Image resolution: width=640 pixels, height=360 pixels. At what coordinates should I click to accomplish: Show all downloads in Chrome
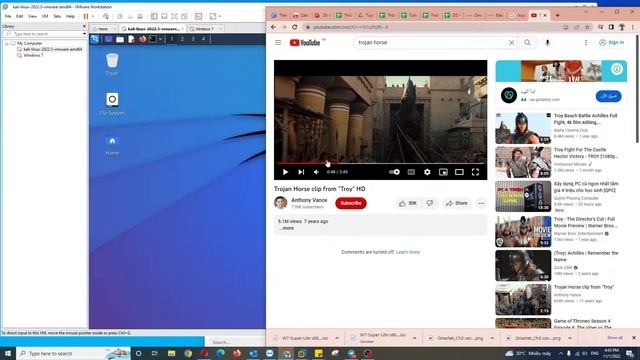(615, 338)
